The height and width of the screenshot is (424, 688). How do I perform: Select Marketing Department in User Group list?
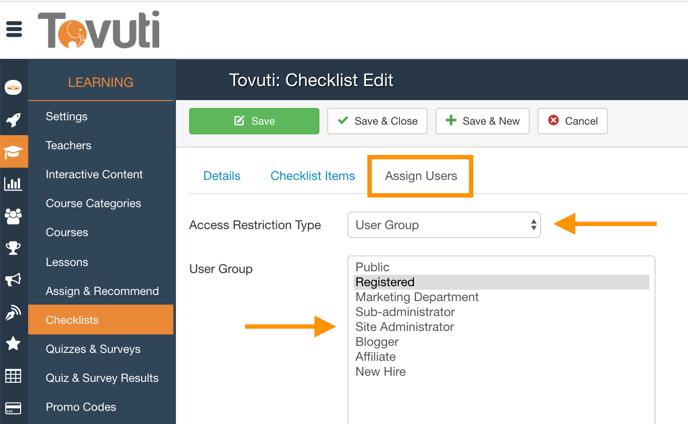click(x=417, y=297)
